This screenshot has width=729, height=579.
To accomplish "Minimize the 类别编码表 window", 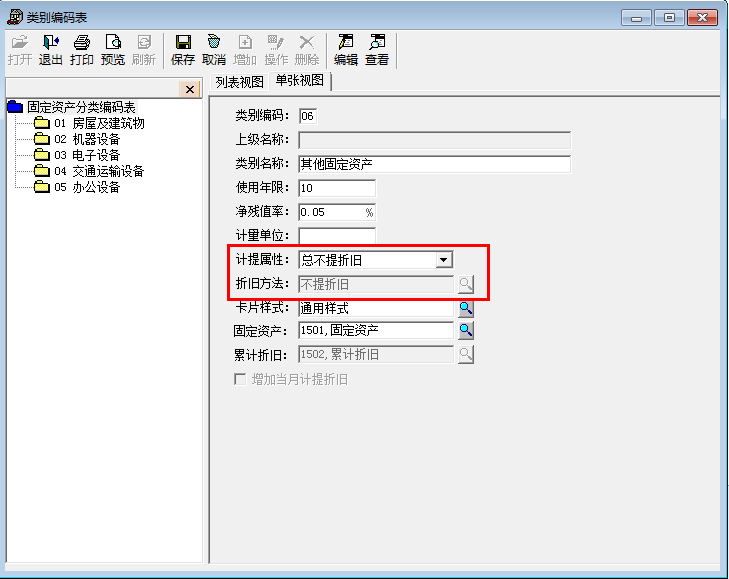I will point(636,18).
